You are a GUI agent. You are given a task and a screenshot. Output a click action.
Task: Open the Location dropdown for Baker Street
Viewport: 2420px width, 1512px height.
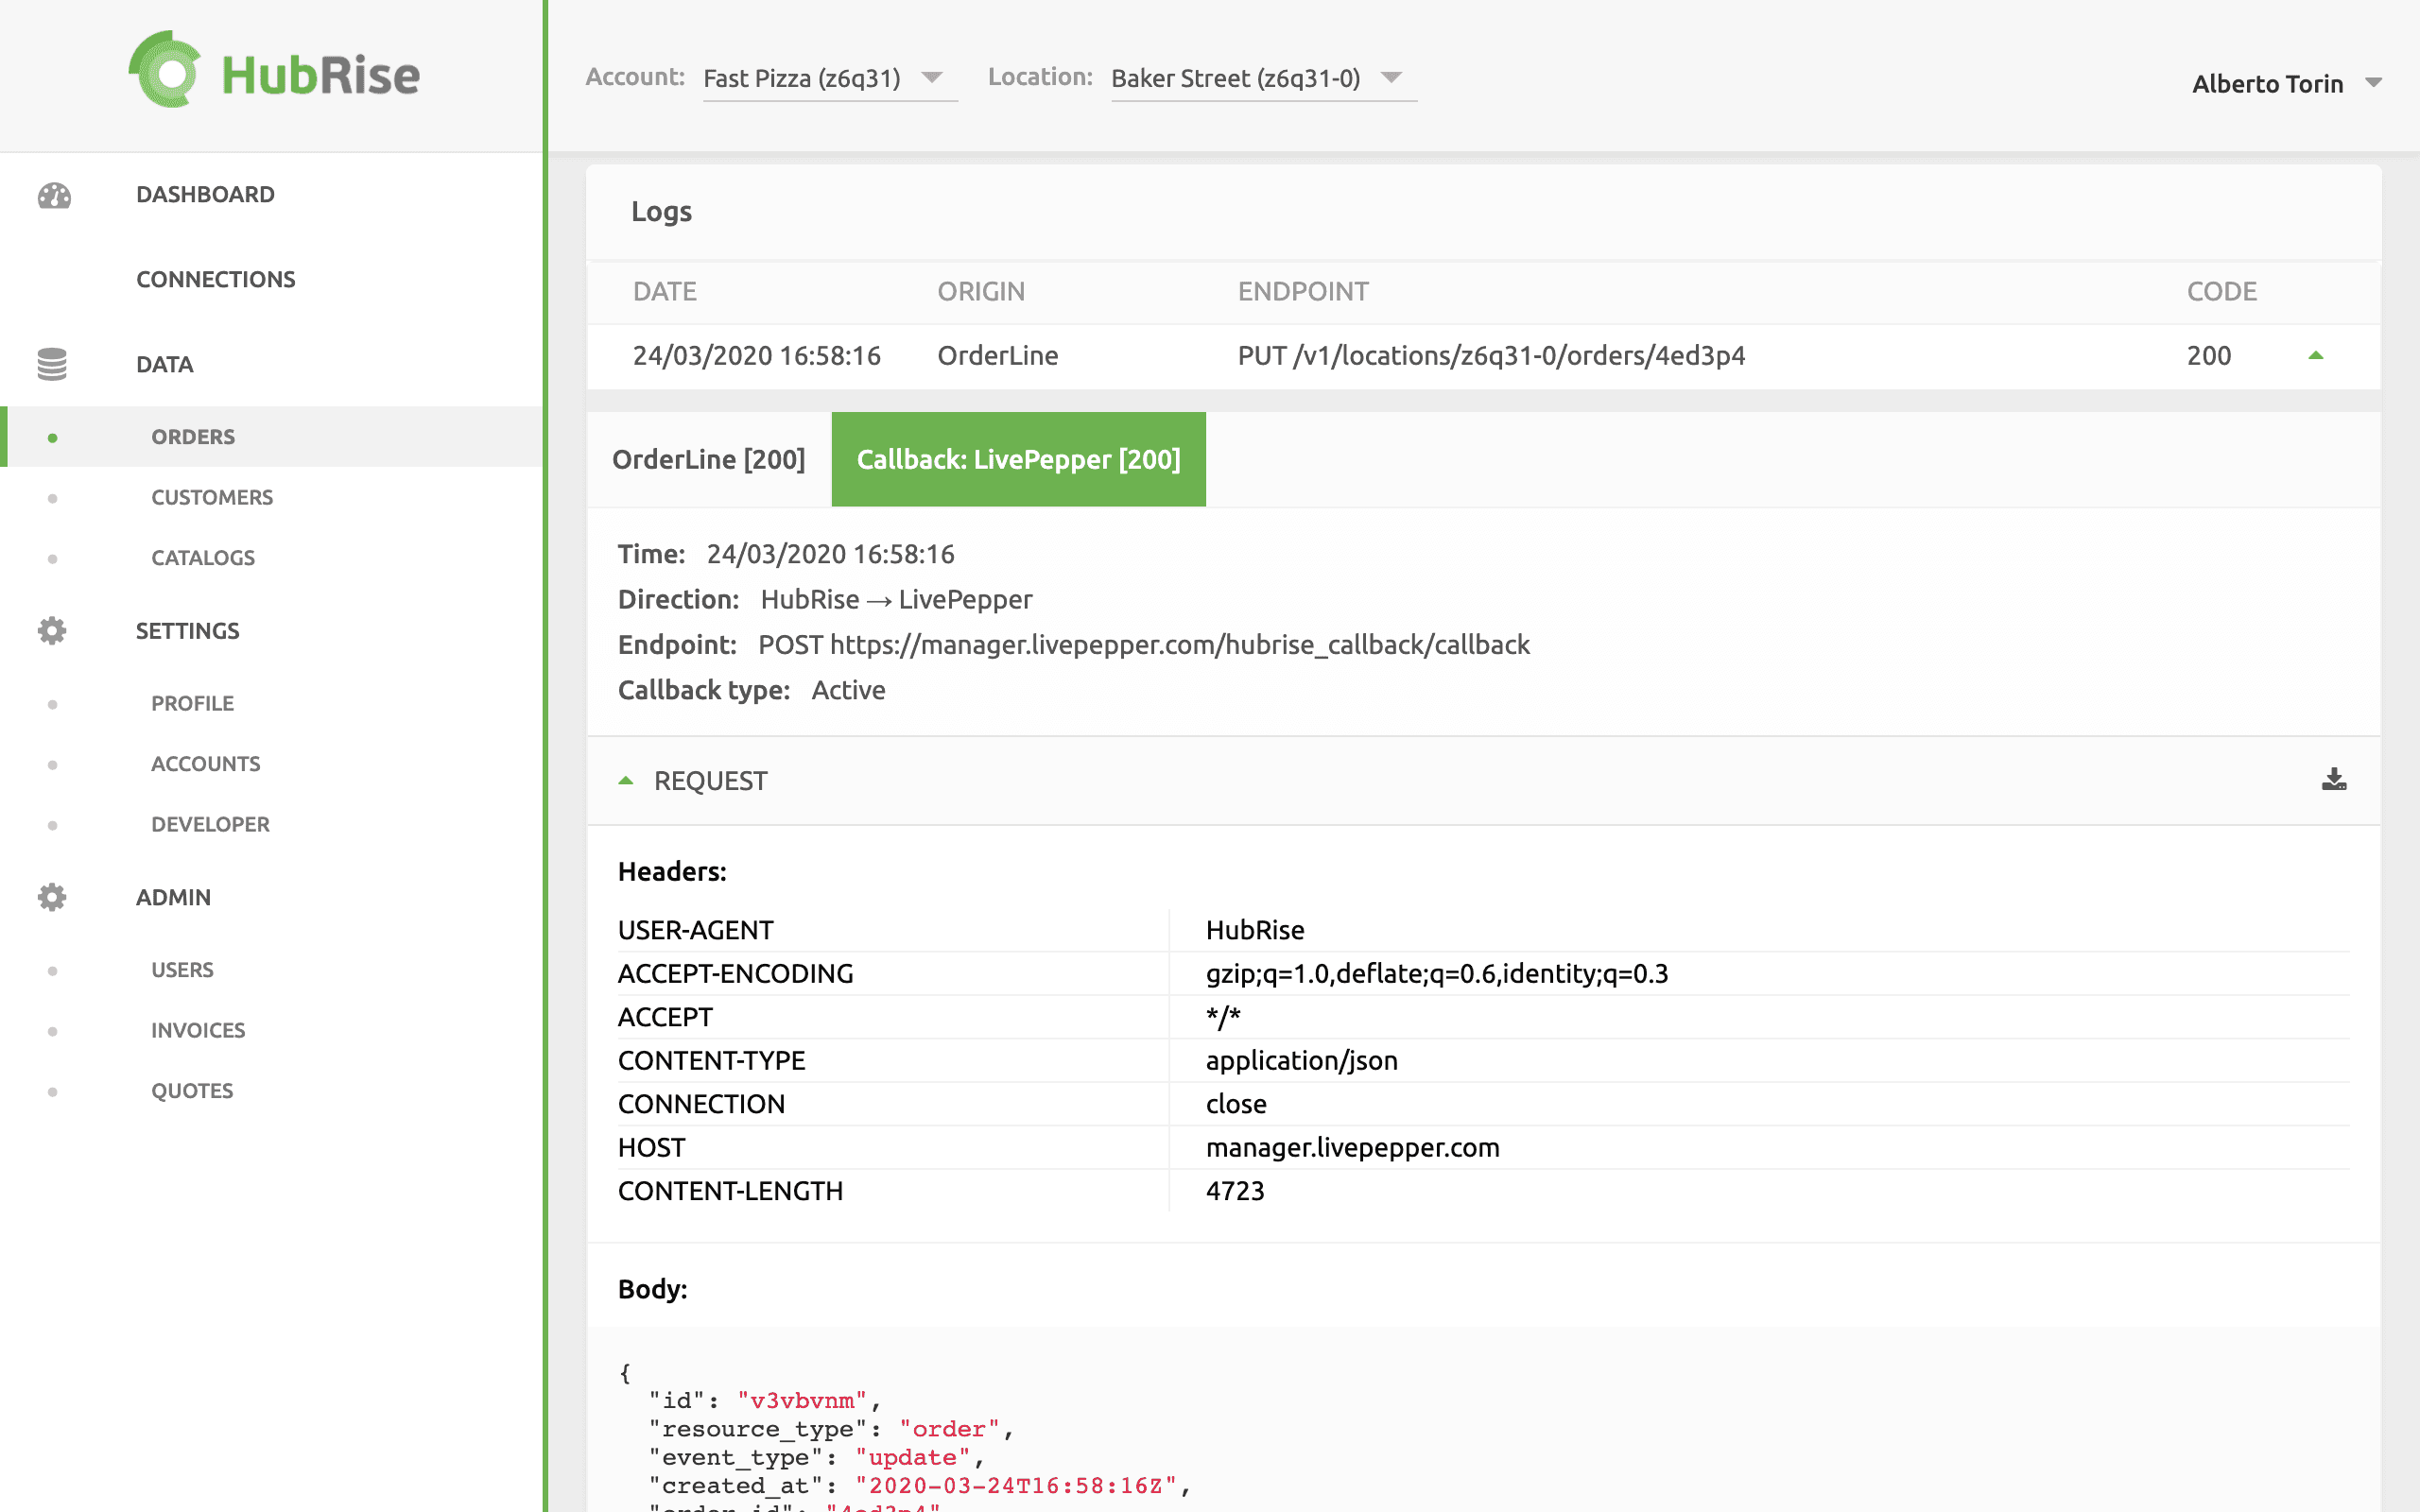pos(1392,78)
